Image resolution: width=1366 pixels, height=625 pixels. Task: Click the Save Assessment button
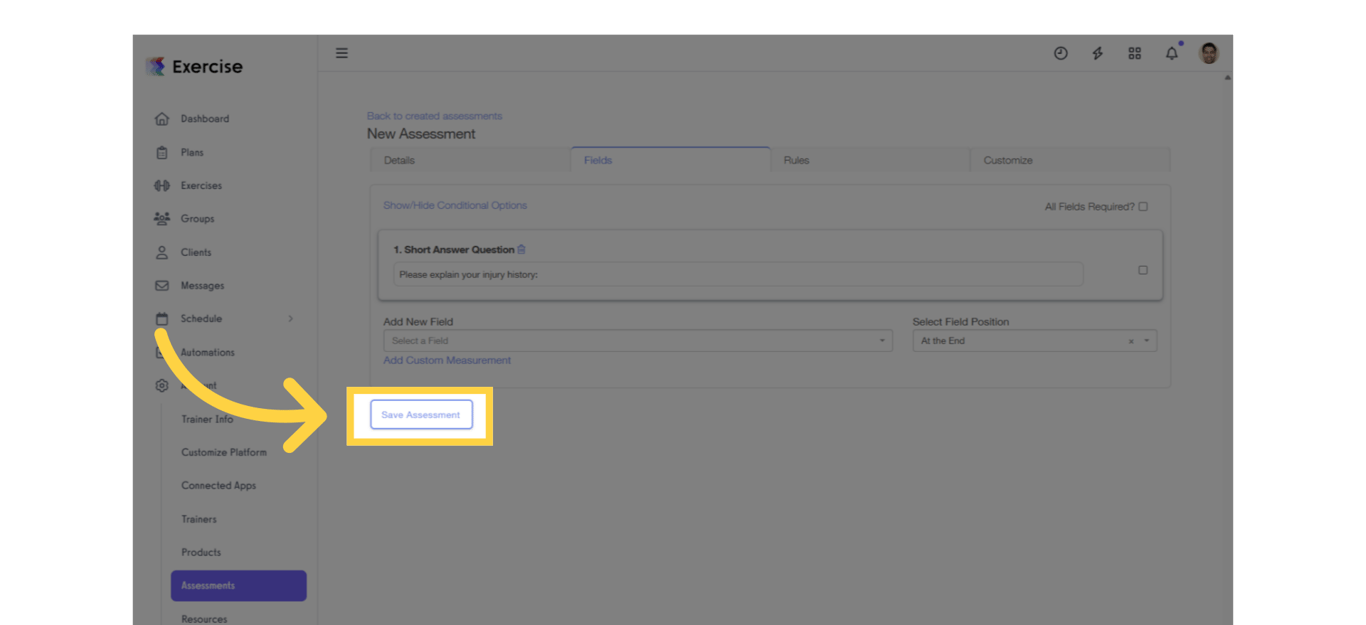[x=420, y=414]
